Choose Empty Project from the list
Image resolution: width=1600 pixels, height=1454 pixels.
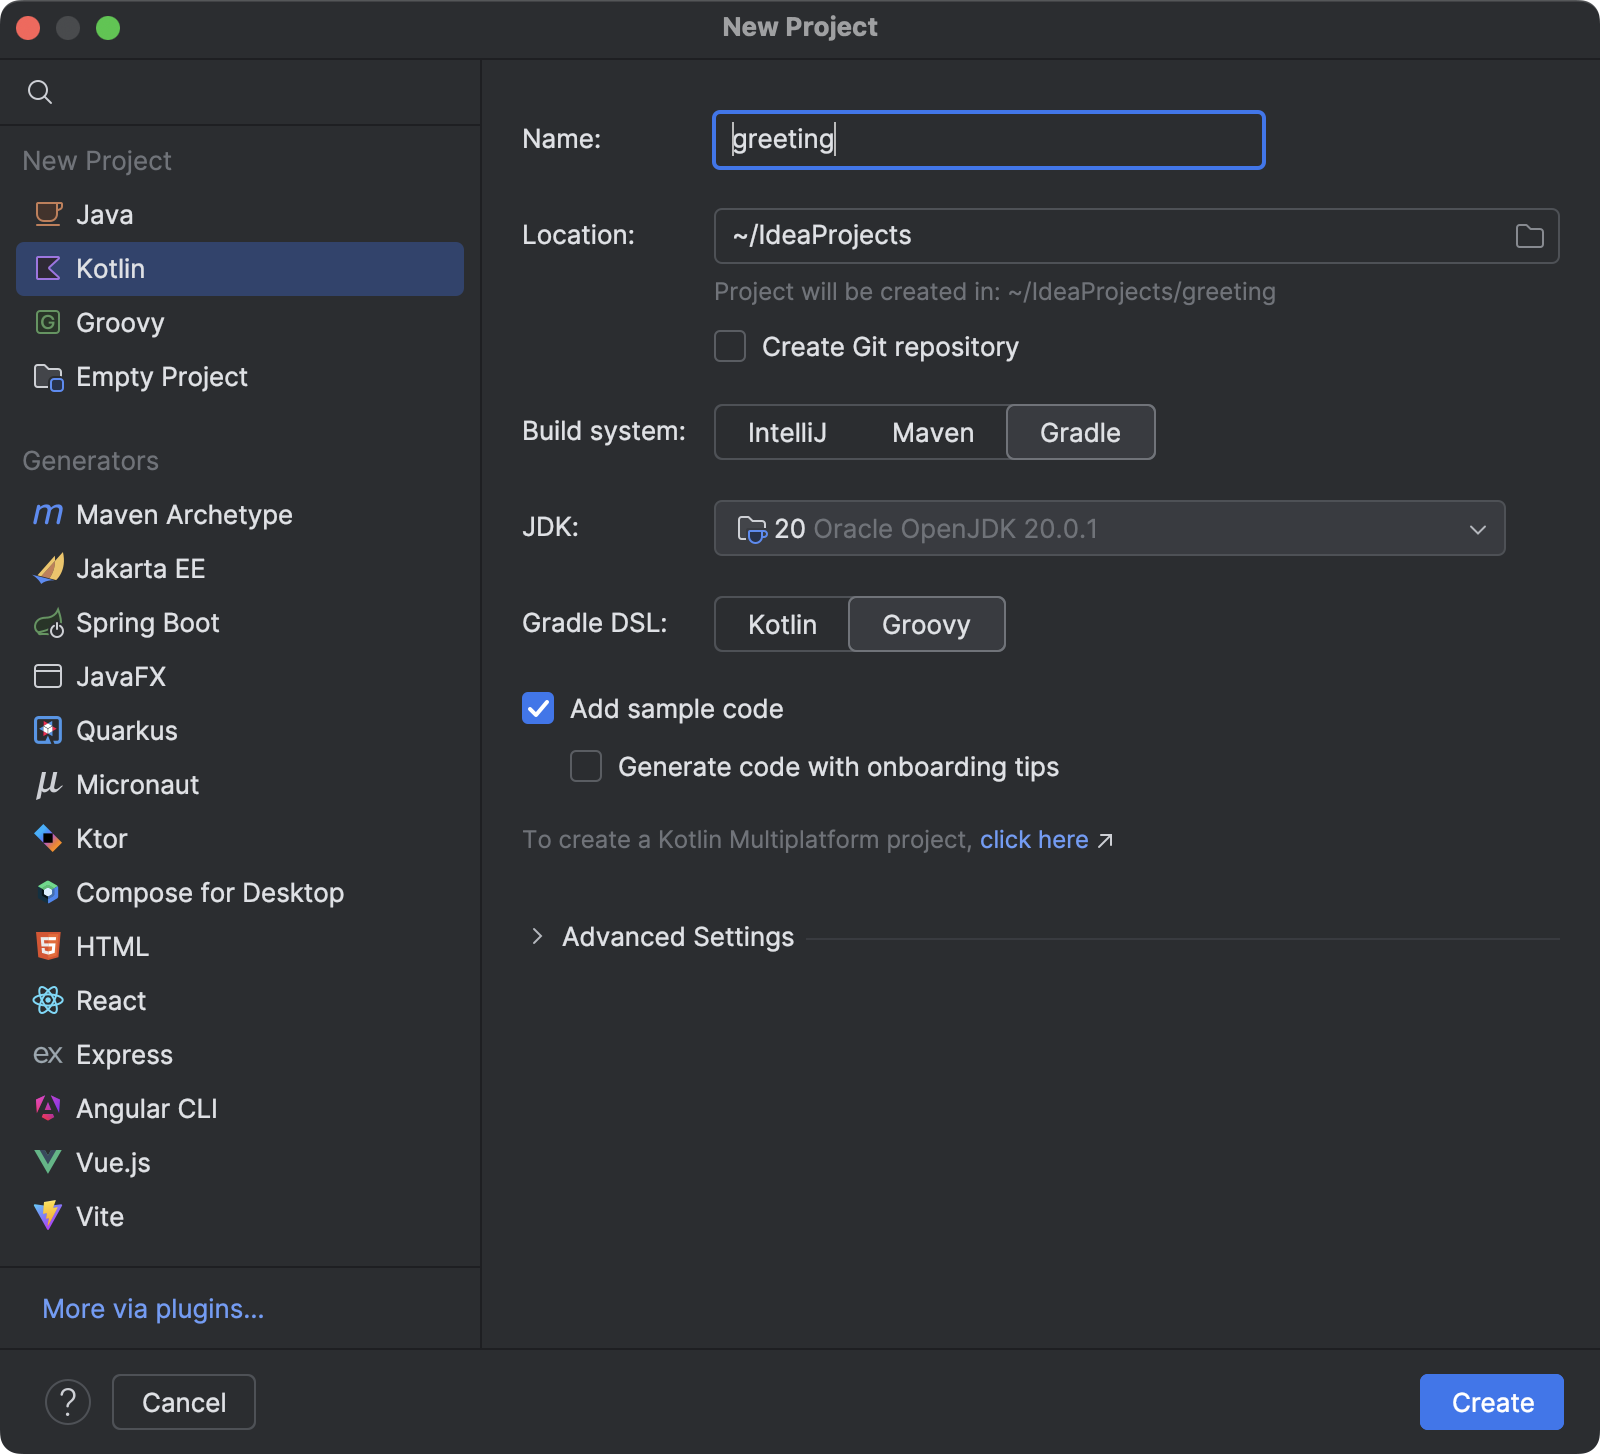click(161, 377)
